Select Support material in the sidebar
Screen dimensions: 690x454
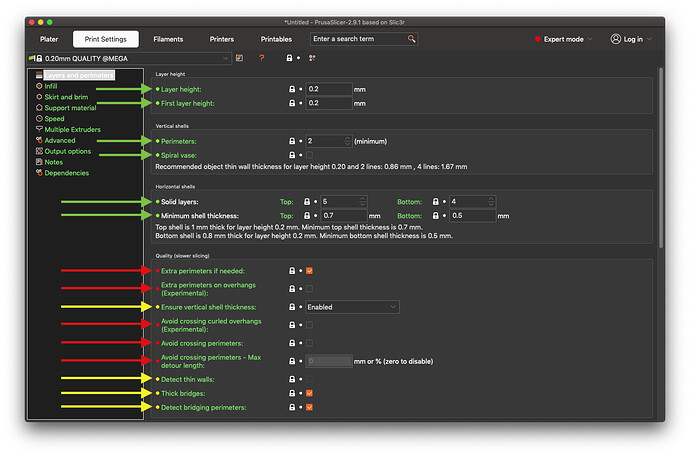[70, 107]
